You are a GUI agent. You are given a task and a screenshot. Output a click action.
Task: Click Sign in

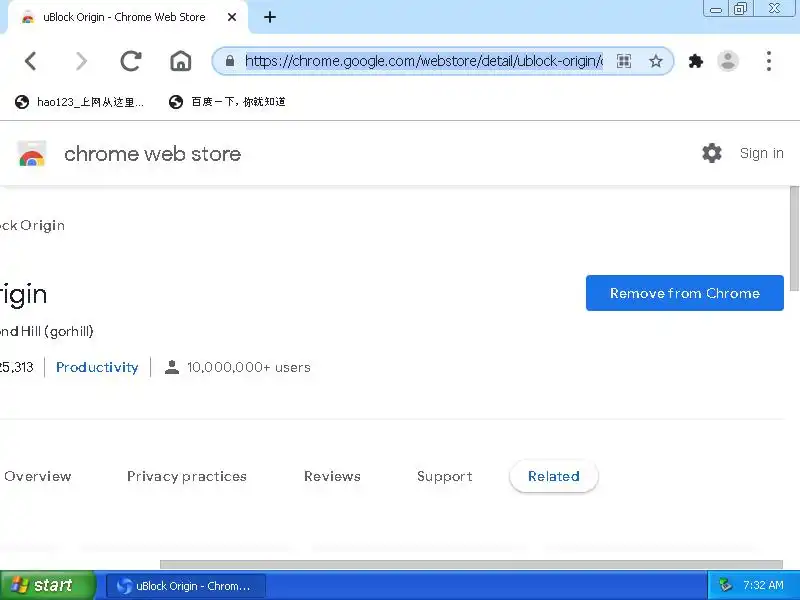(761, 153)
